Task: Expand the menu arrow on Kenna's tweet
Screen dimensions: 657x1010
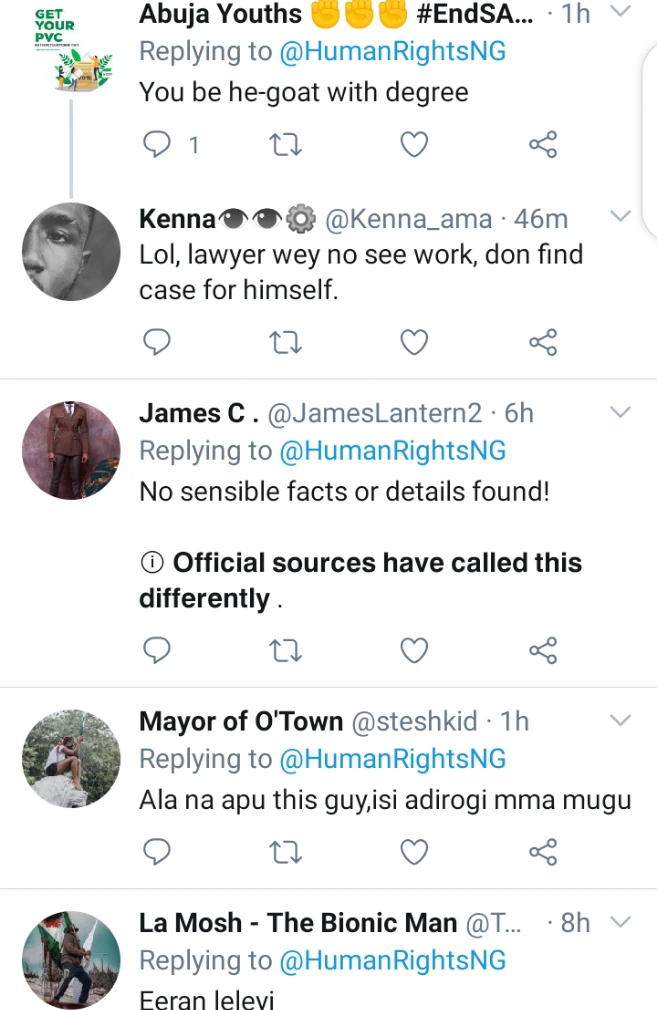Action: coord(620,216)
